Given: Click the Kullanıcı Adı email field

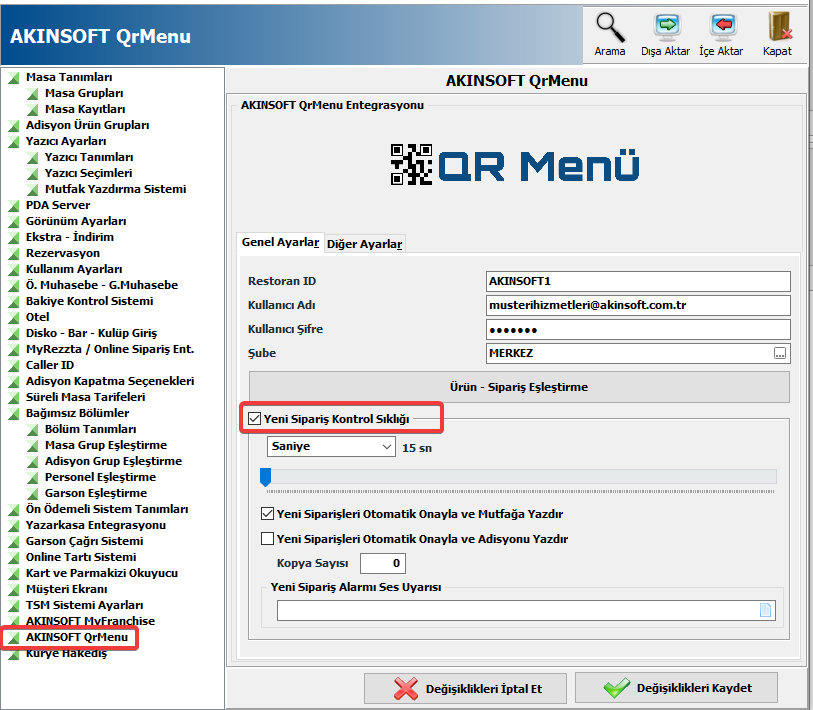Looking at the screenshot, I should (x=638, y=305).
